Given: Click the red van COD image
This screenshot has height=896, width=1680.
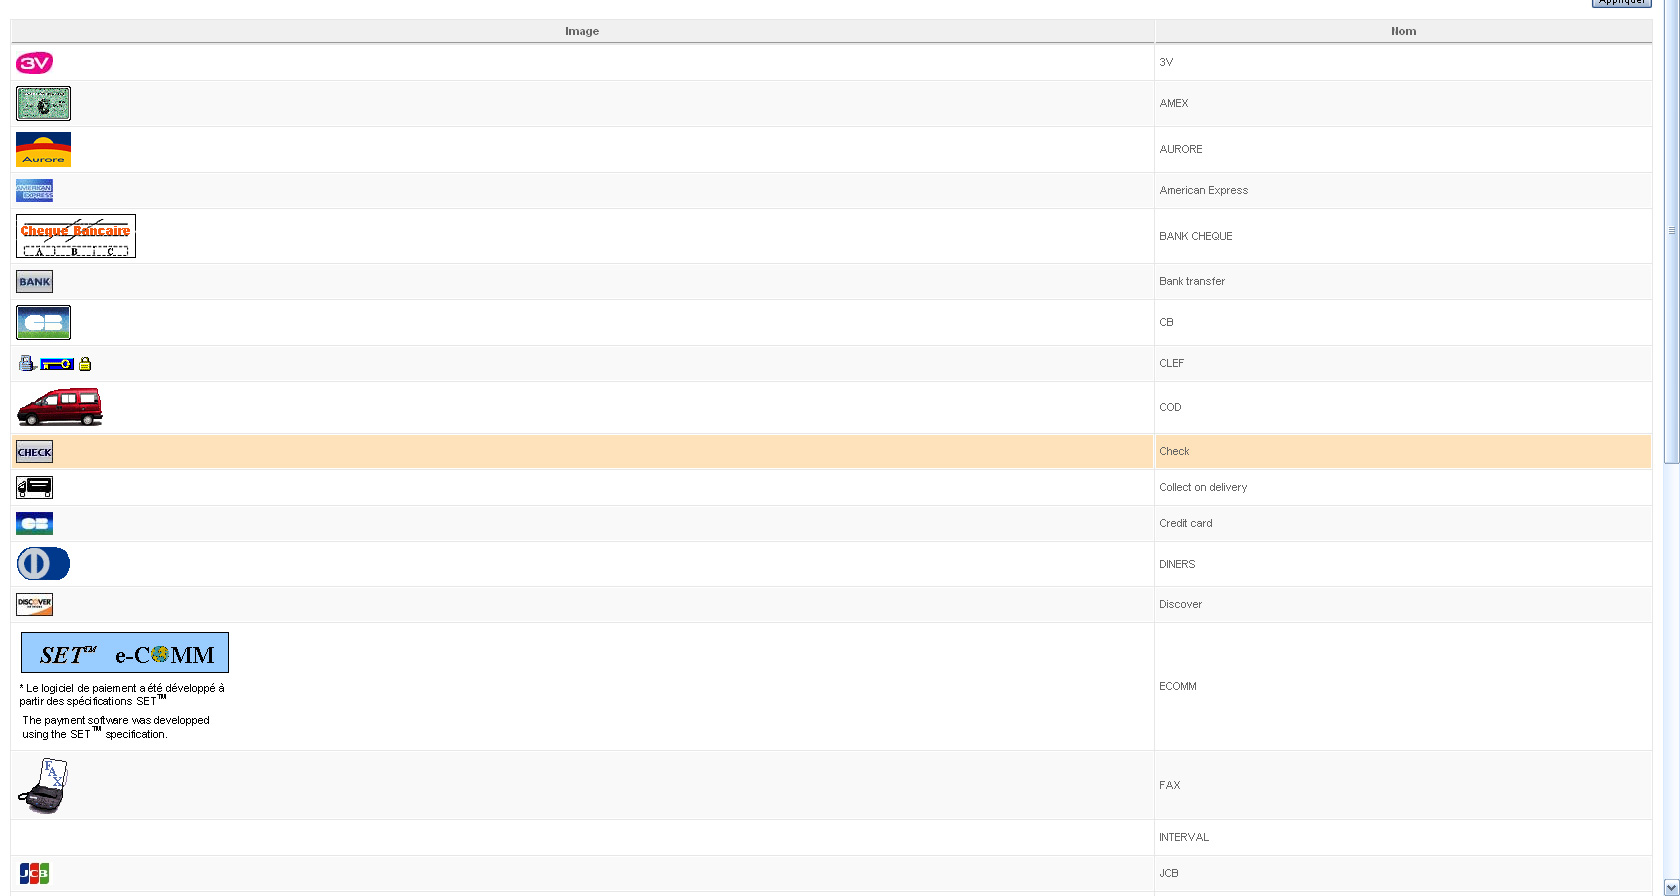Looking at the screenshot, I should pos(60,407).
